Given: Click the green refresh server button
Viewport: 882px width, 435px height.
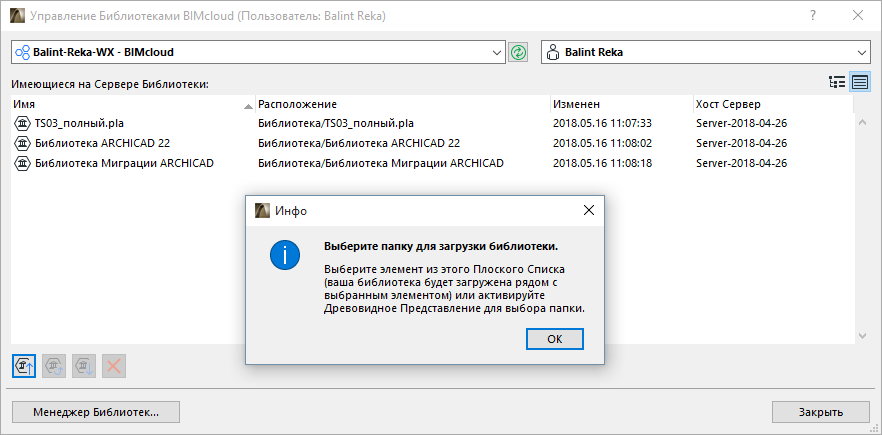Looking at the screenshot, I should [518, 52].
